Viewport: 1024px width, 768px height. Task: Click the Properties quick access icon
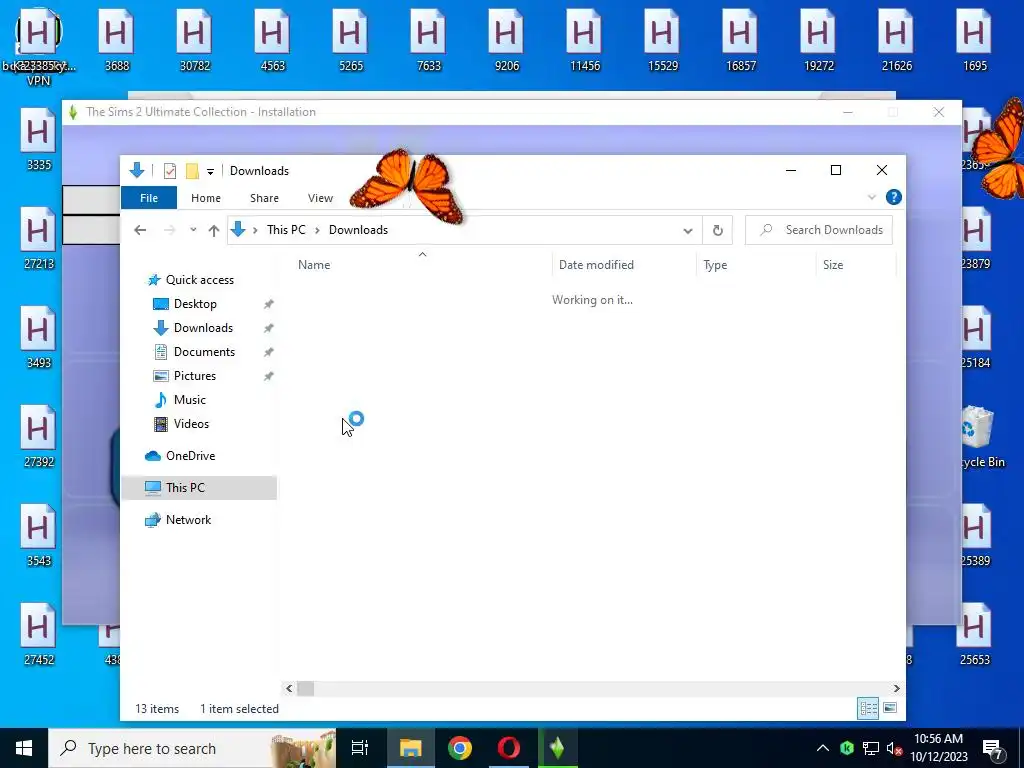(x=170, y=171)
